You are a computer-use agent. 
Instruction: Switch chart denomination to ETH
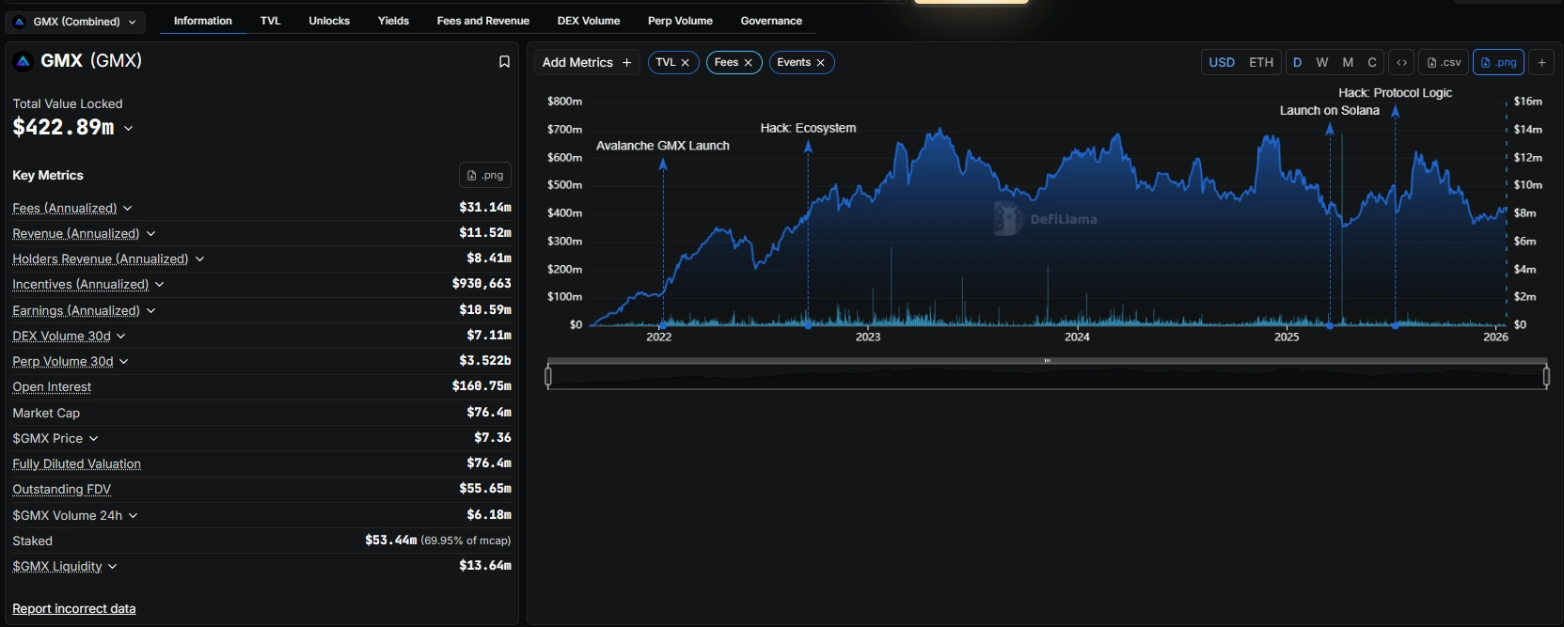[x=1261, y=62]
